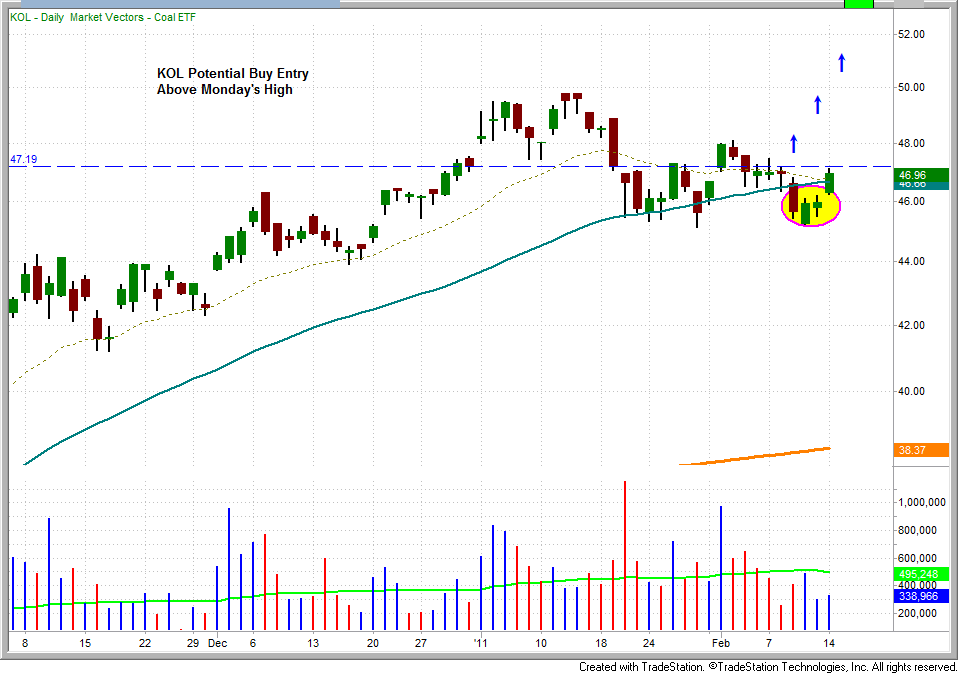Click the 'Dec' label on the date axis

tap(218, 643)
